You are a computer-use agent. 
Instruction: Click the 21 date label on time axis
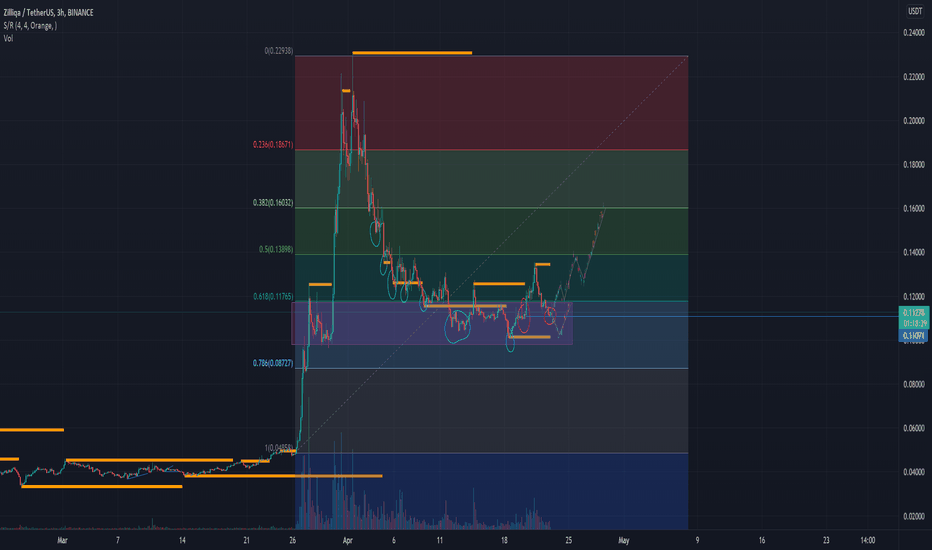tap(247, 540)
